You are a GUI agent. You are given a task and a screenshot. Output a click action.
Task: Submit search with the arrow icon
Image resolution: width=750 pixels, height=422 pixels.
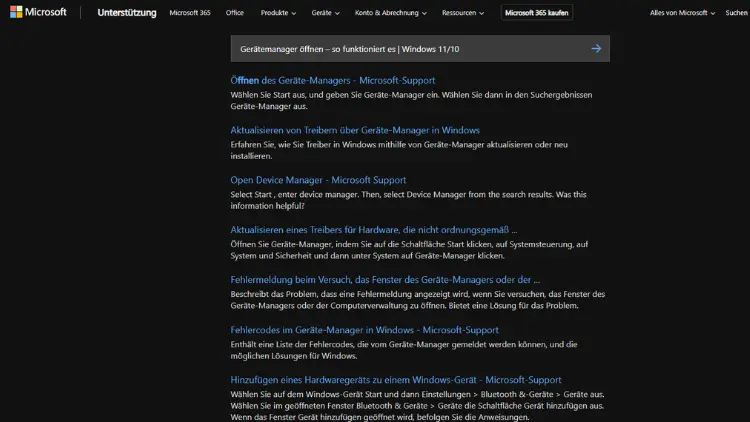596,48
